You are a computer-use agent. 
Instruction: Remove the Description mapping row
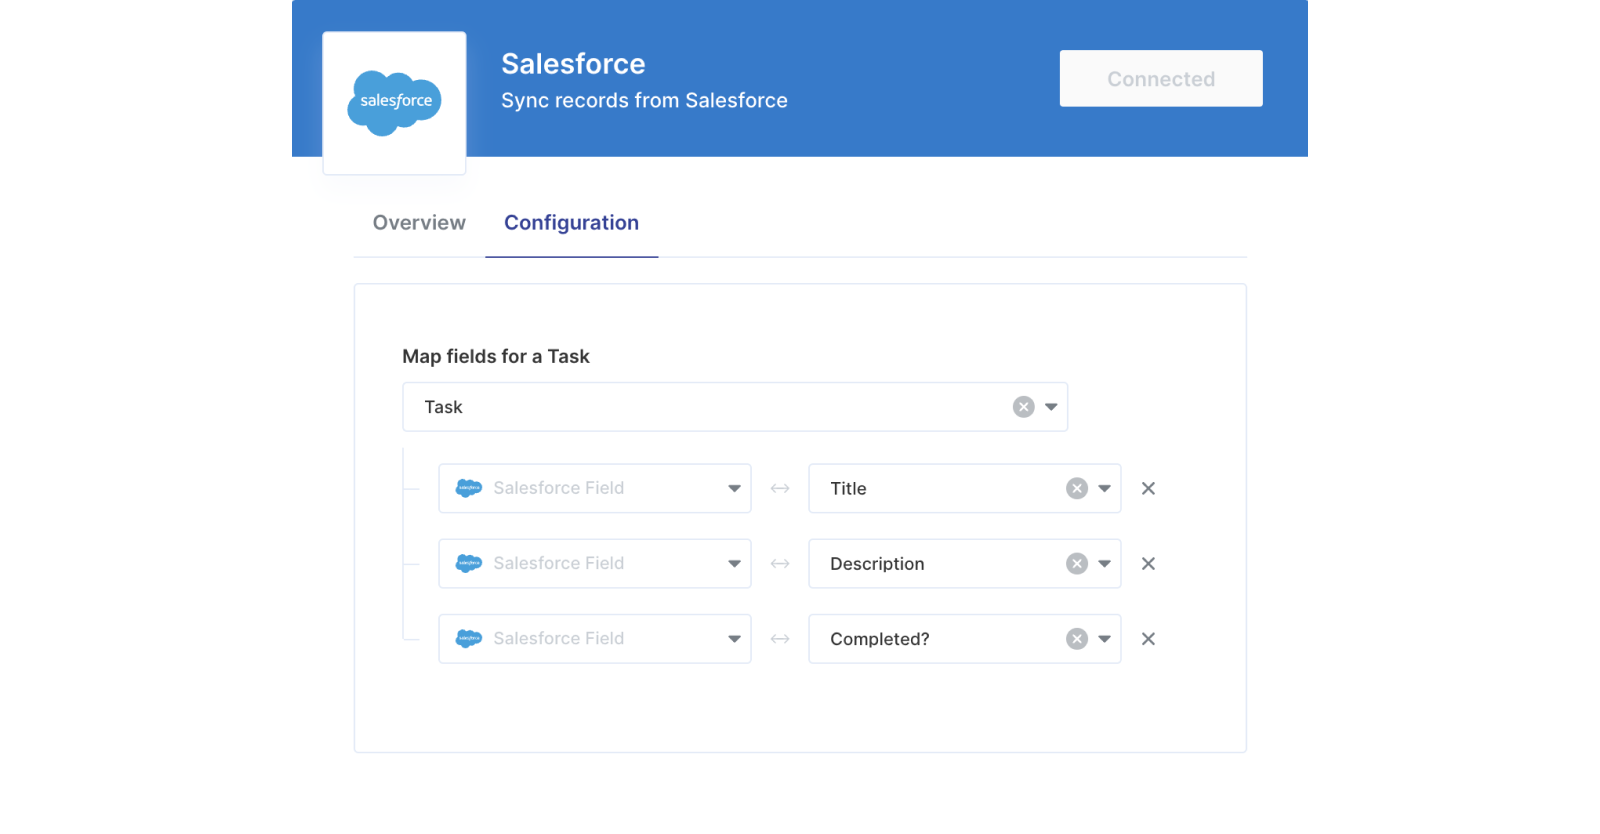[1148, 564]
